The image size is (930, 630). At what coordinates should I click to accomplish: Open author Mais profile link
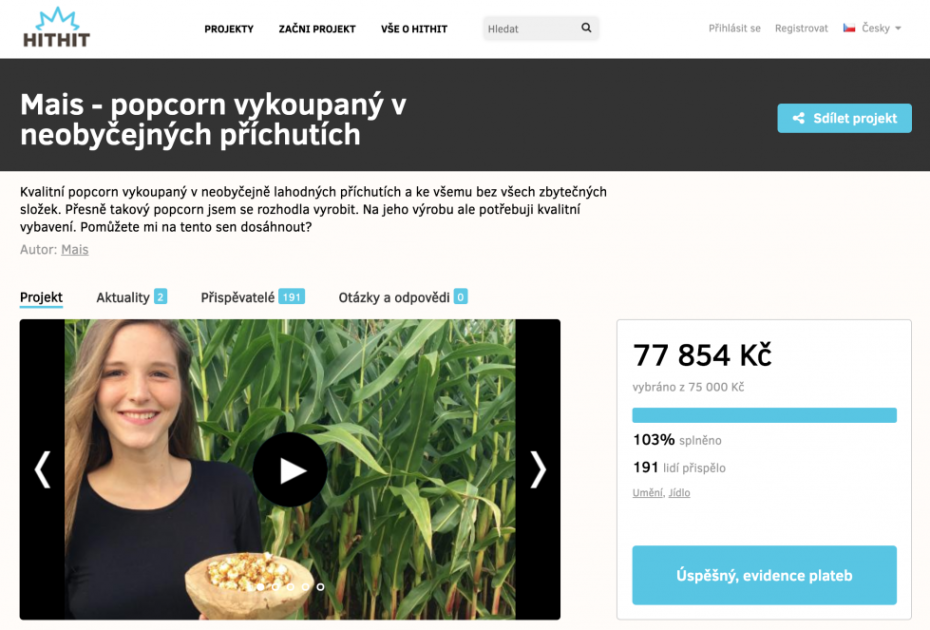tap(75, 250)
